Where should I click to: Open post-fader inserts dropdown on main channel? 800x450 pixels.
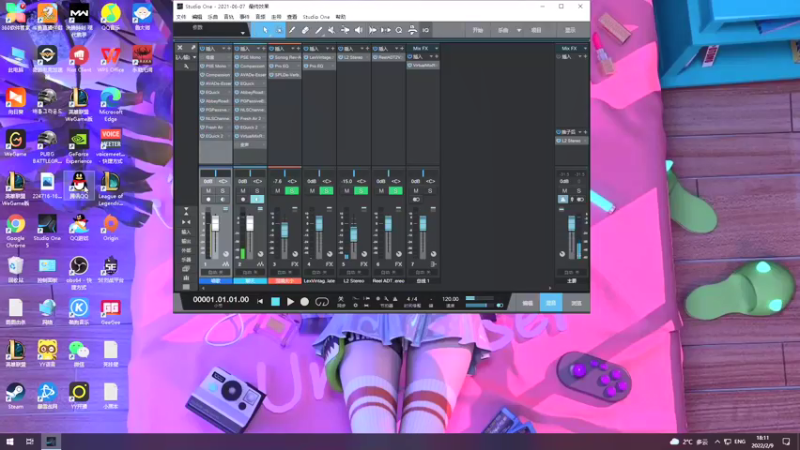click(580, 132)
